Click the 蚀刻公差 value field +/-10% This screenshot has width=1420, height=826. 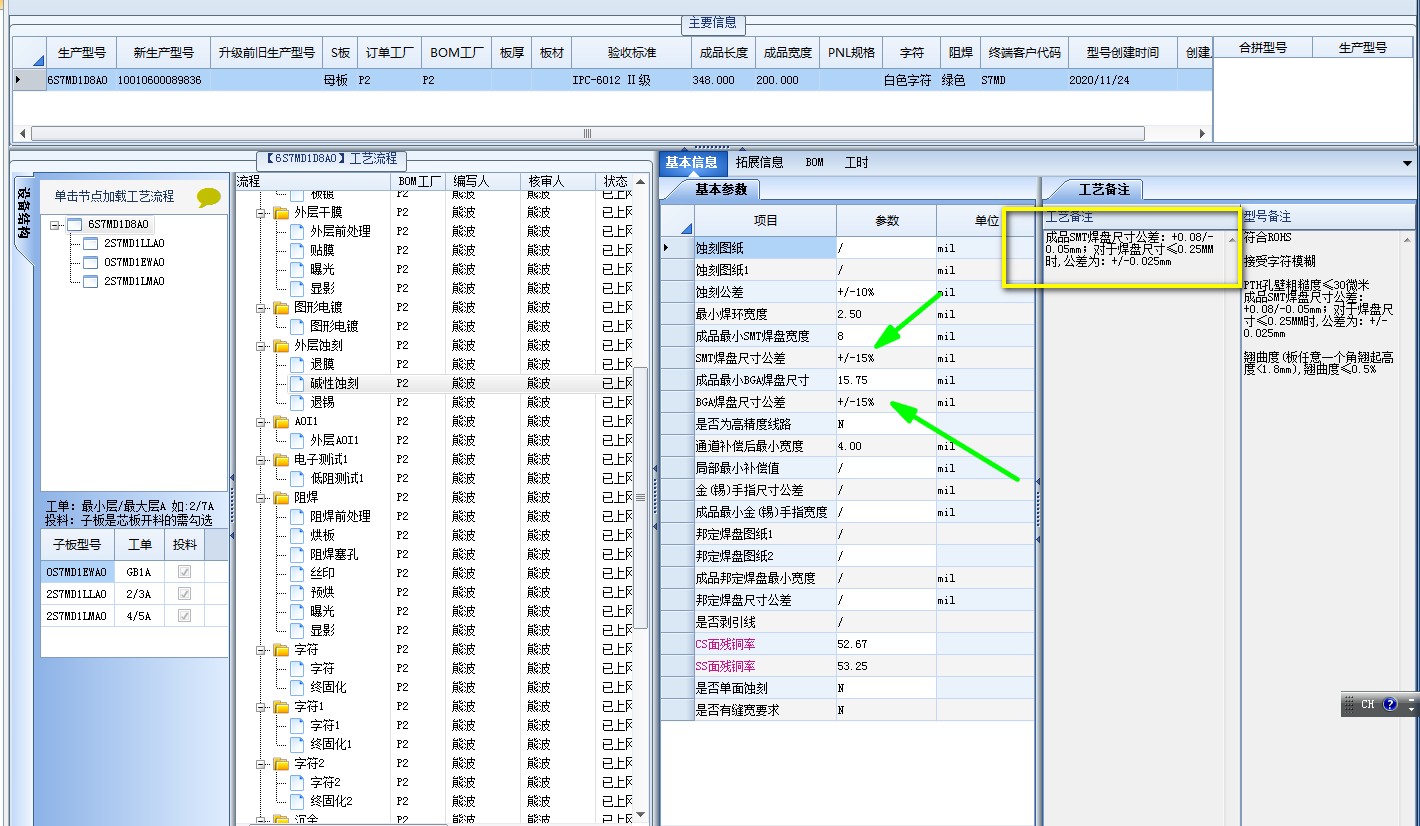886,292
